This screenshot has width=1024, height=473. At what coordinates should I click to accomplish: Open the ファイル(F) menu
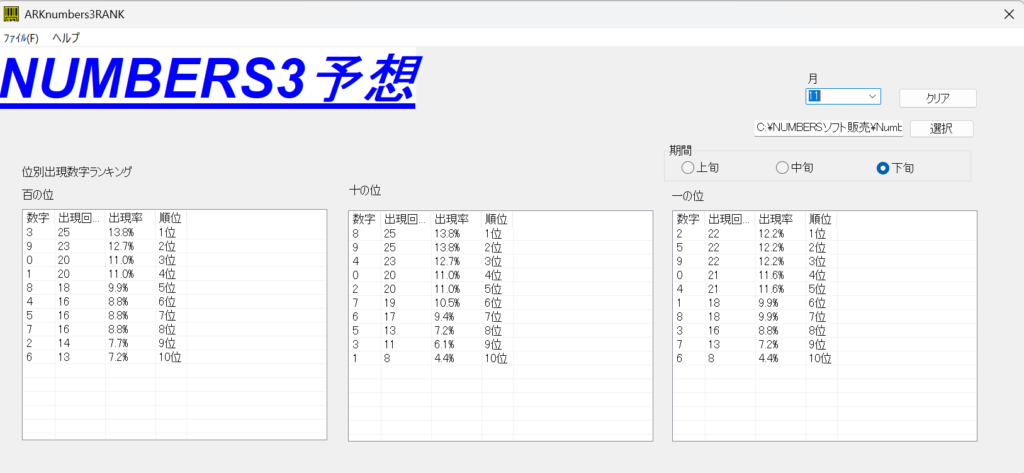click(21, 38)
